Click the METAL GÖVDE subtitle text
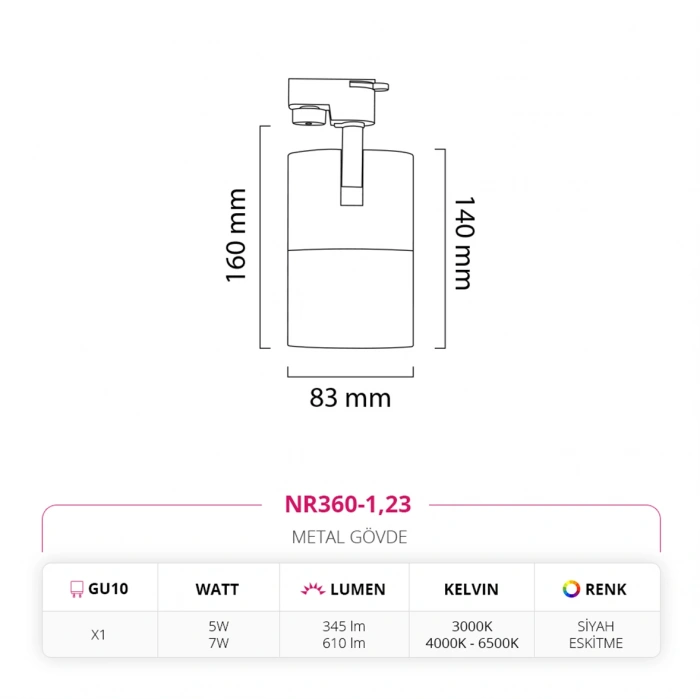 349,537
